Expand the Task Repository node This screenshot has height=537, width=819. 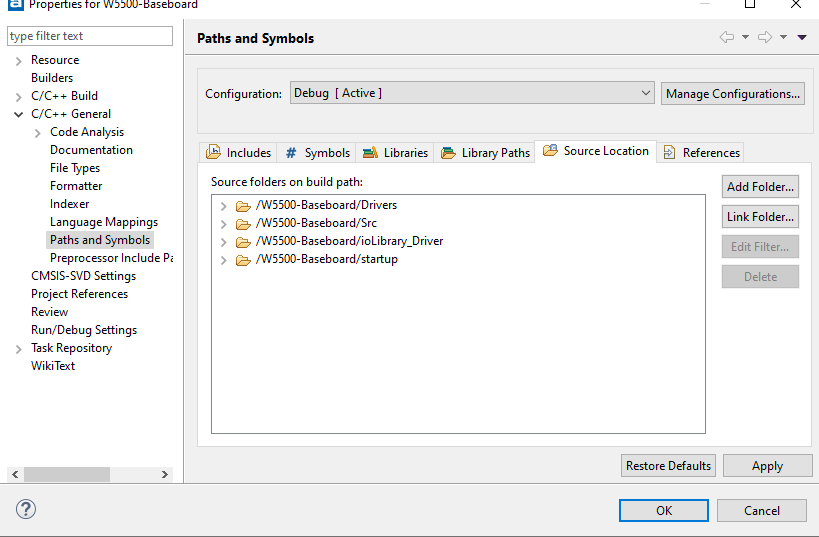click(x=19, y=349)
